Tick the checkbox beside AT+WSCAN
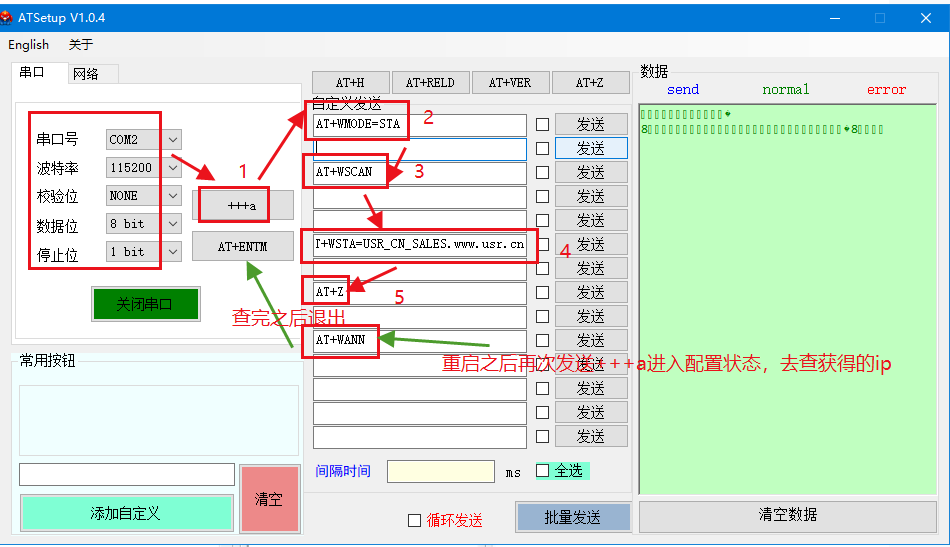This screenshot has height=547, width=950. [543, 173]
